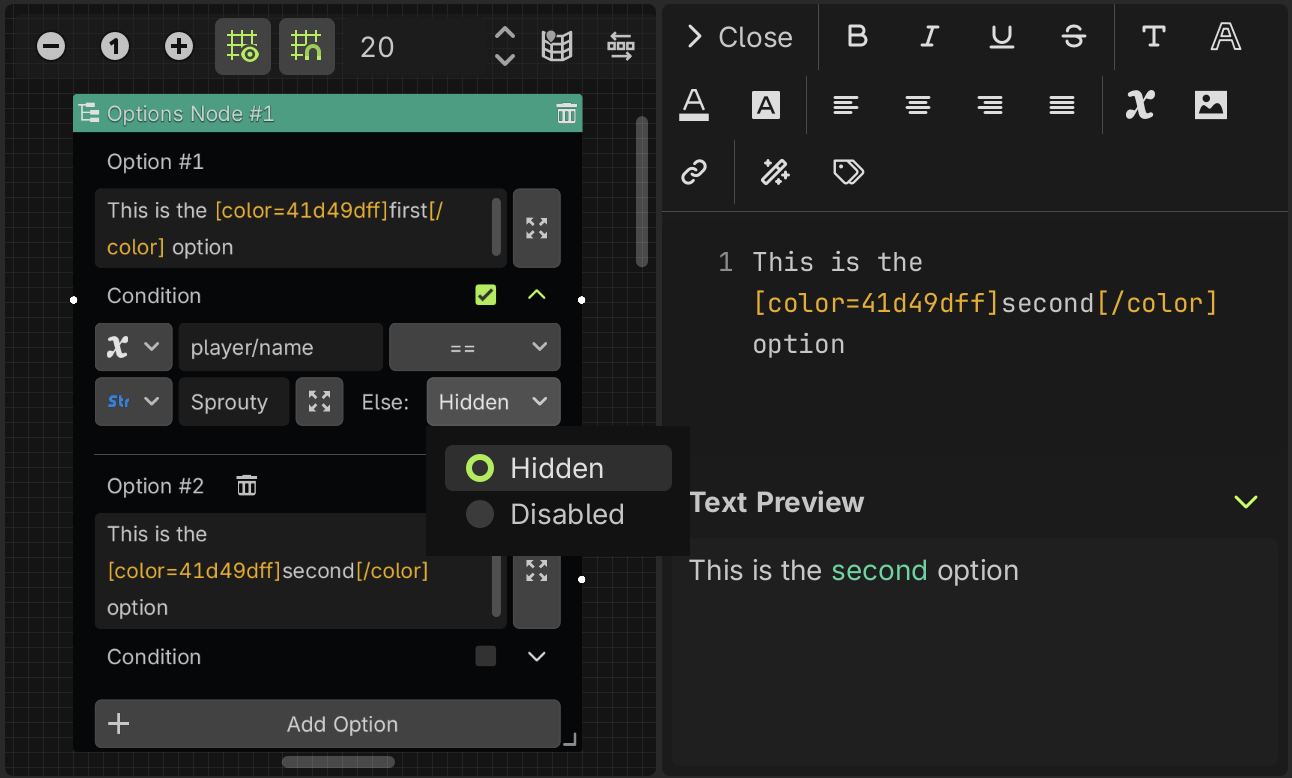
Task: Toggle grid visibility icon
Action: click(243, 47)
